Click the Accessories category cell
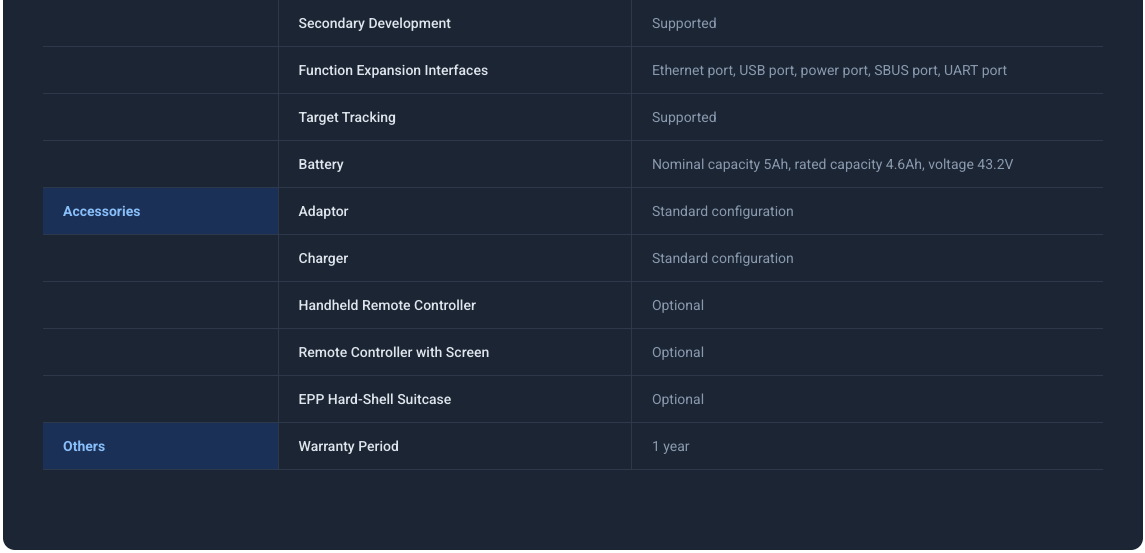Screen dimensions: 1145x553 point(160,212)
